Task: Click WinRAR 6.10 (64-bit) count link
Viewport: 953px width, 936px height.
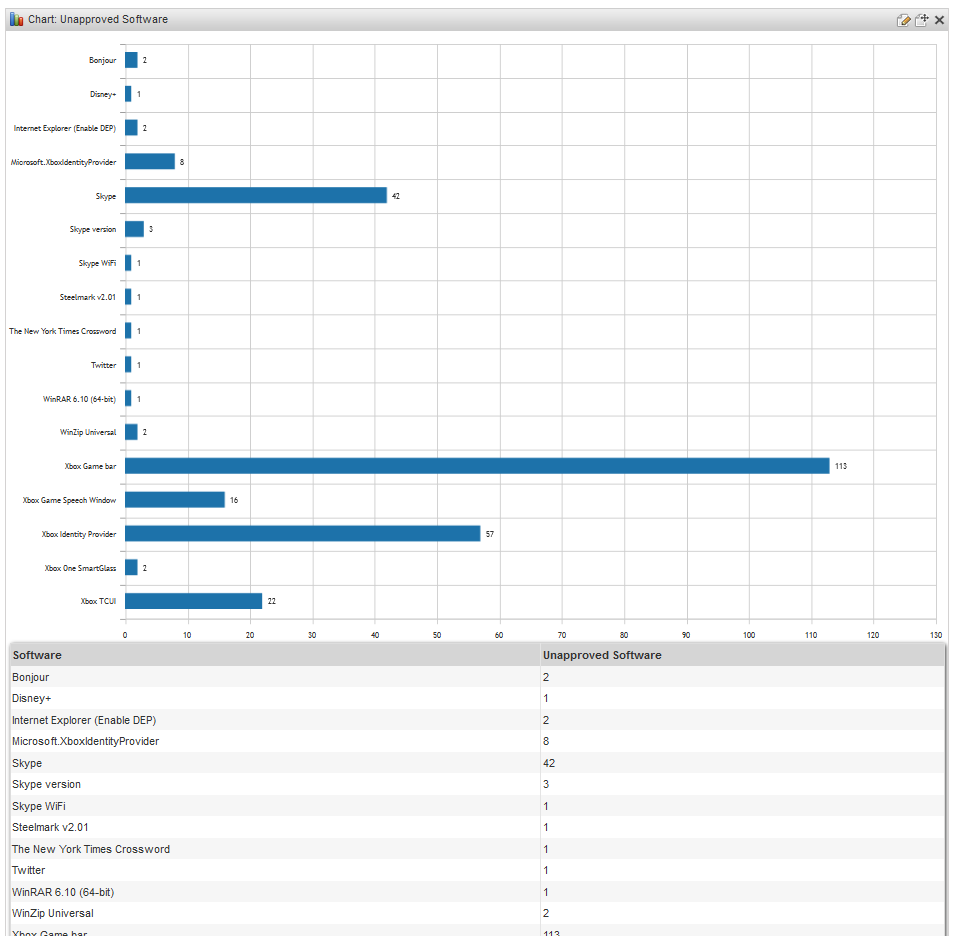Action: point(546,892)
